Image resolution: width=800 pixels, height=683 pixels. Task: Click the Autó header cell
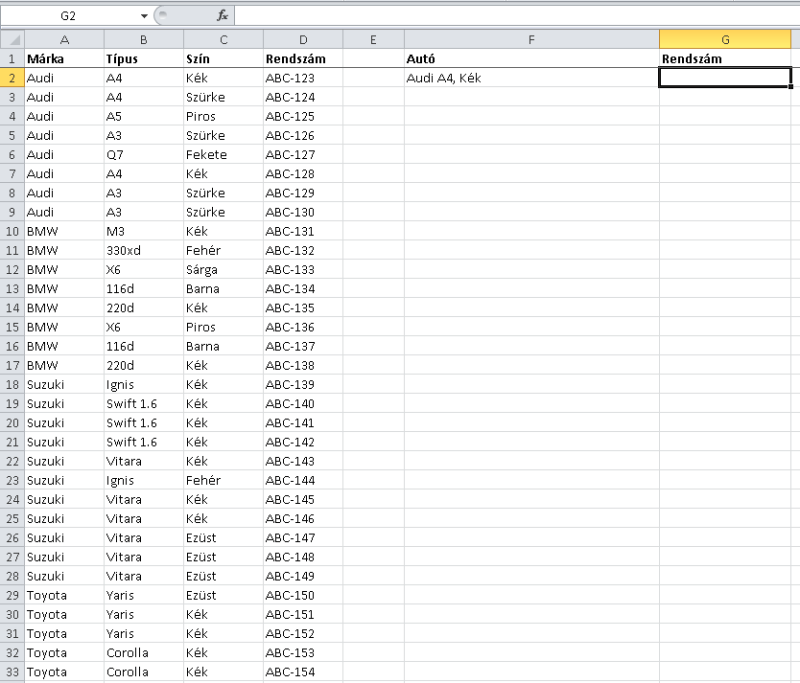click(x=532, y=59)
